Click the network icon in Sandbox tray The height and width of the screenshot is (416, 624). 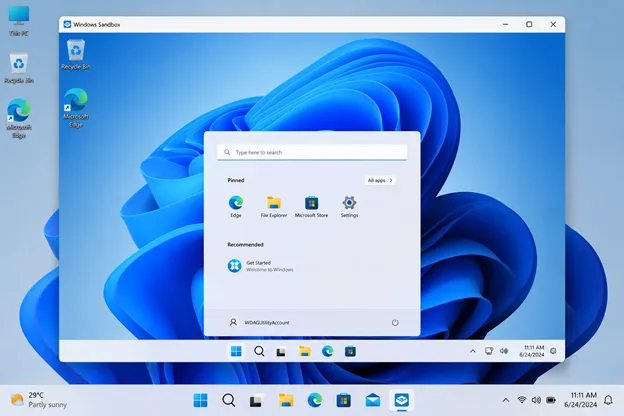coord(488,351)
